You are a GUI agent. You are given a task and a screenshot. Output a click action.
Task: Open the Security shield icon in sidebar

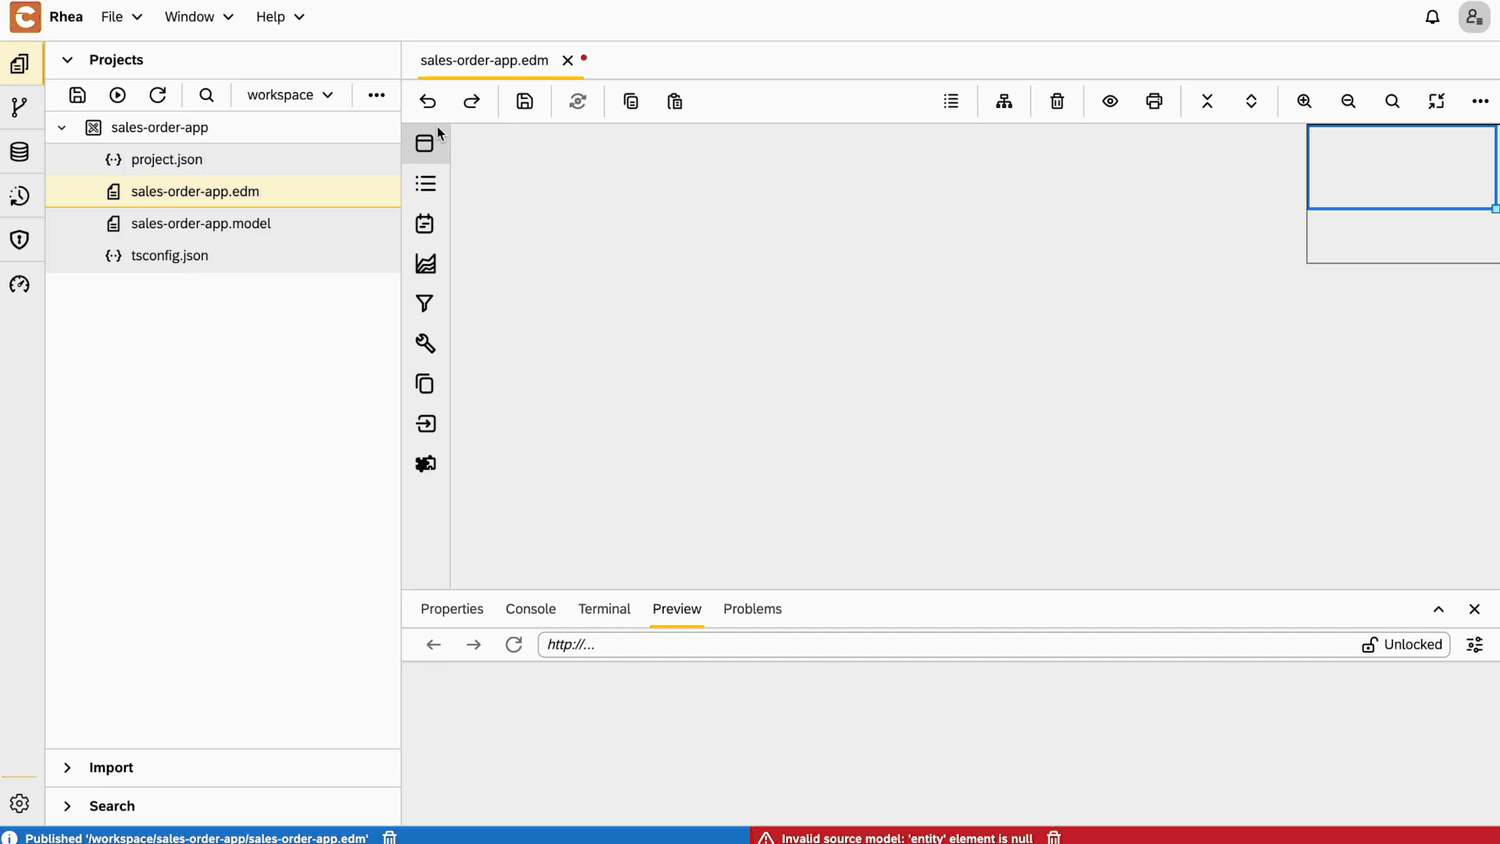point(19,240)
